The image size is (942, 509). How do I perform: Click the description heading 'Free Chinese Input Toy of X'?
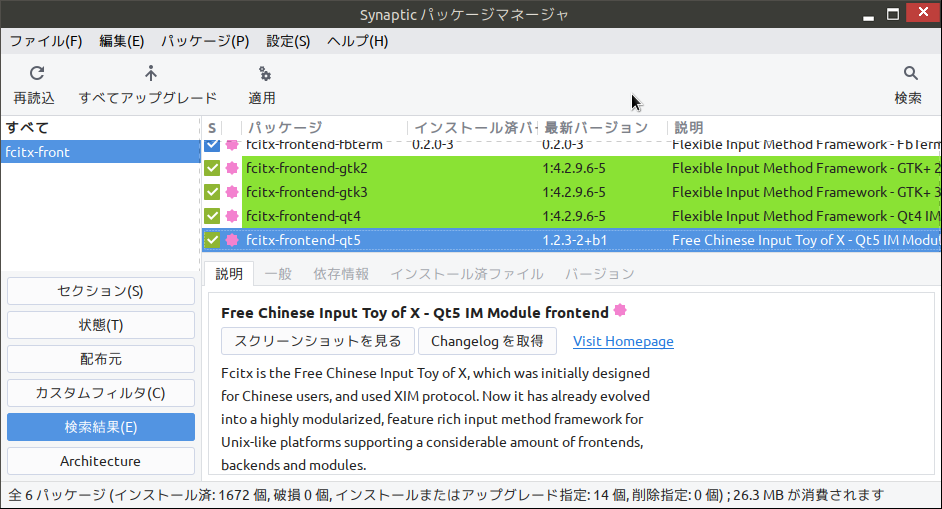pyautogui.click(x=415, y=312)
